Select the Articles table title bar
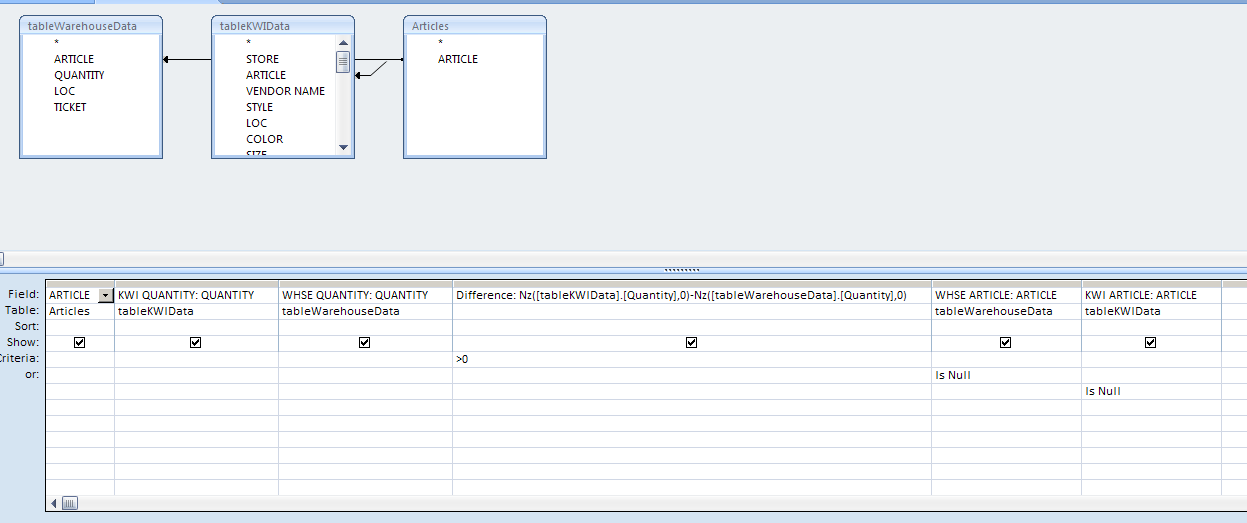The height and width of the screenshot is (523, 1247). (475, 26)
